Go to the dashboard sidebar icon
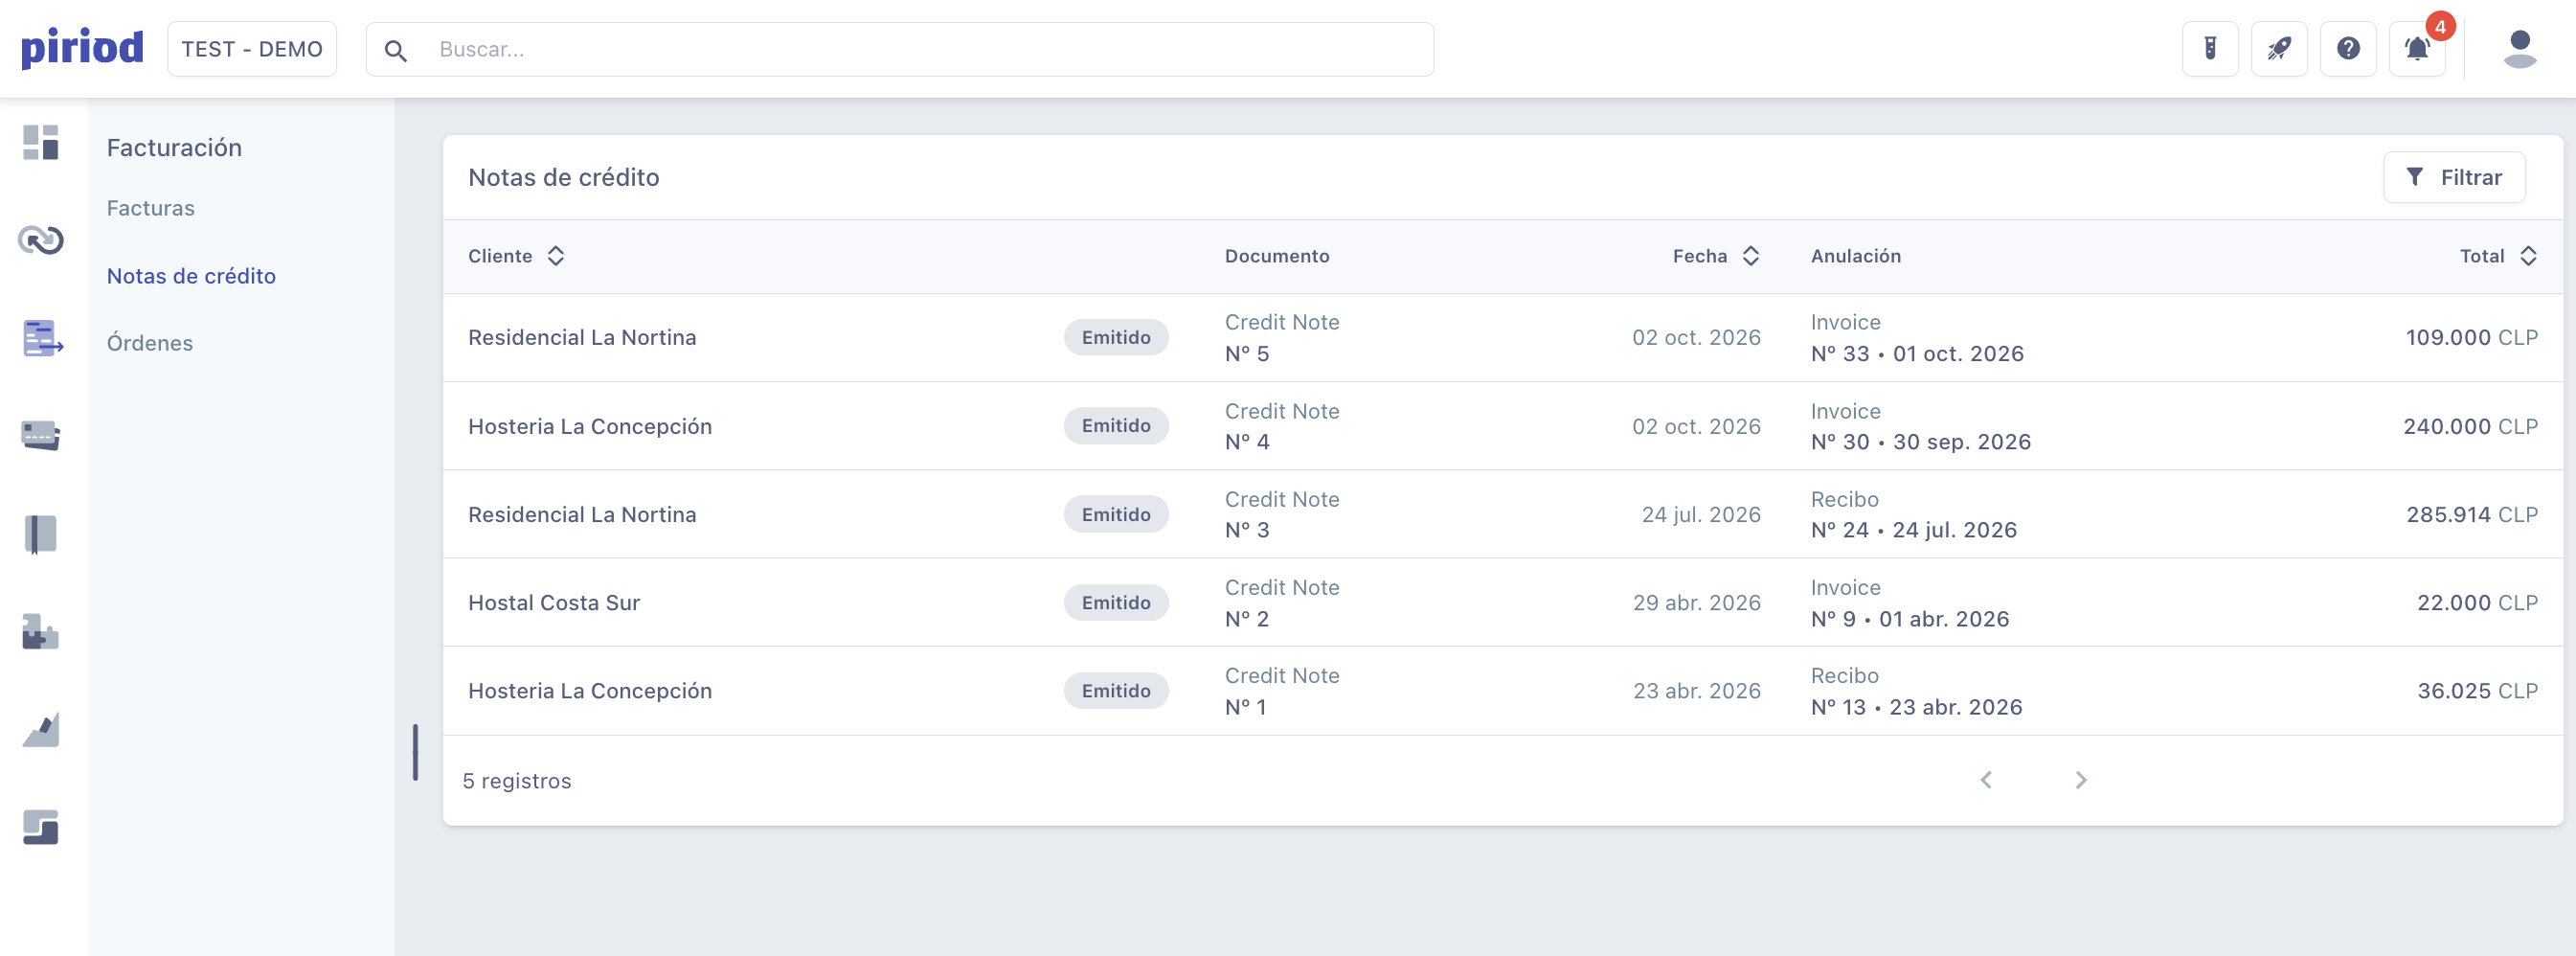The width and height of the screenshot is (2576, 956). coord(41,142)
